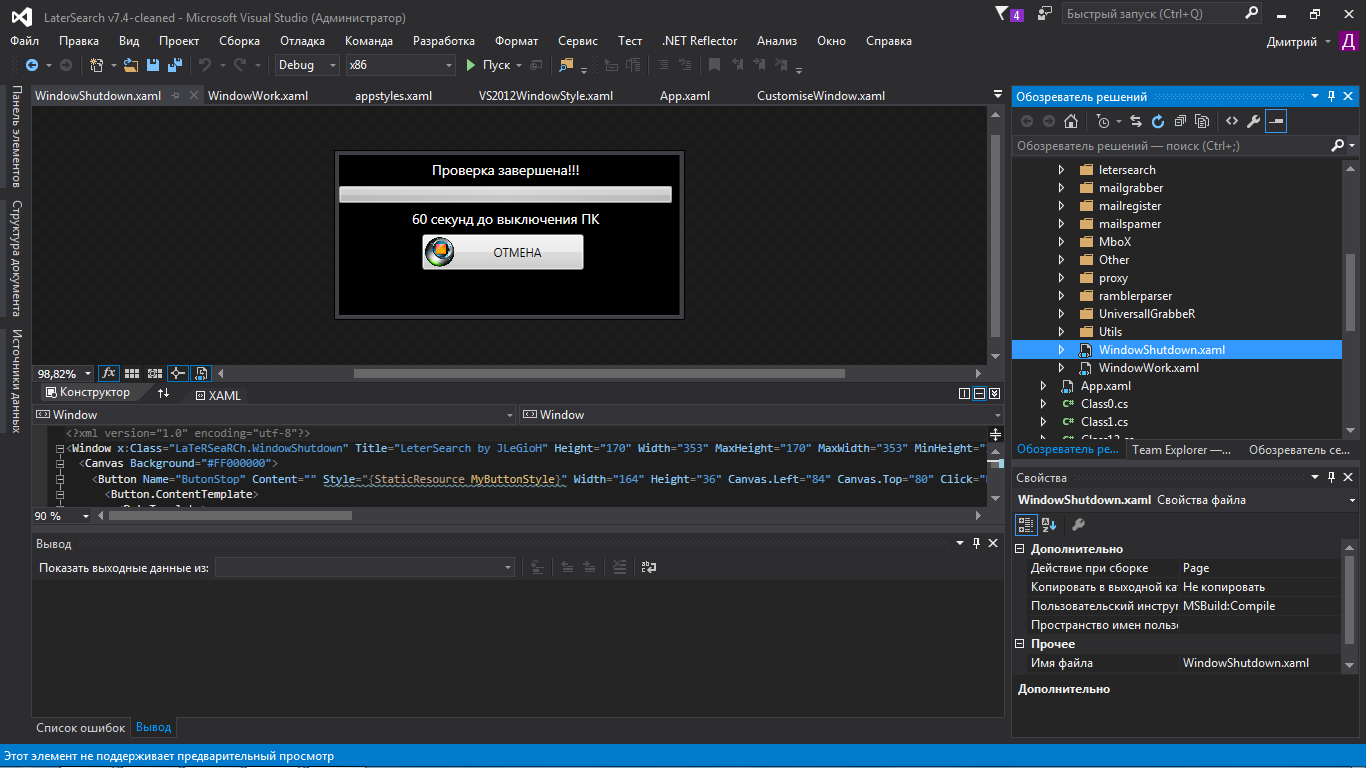Toggle the designer grid display
The image size is (1366, 768).
[x=132, y=373]
